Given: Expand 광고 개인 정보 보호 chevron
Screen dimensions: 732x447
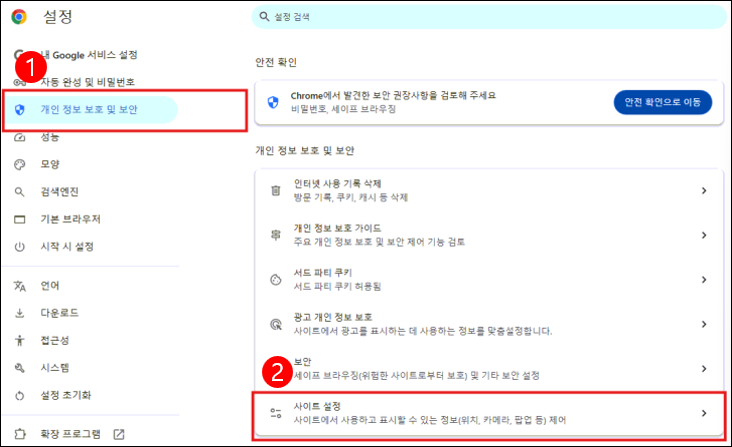Looking at the screenshot, I should [x=704, y=324].
